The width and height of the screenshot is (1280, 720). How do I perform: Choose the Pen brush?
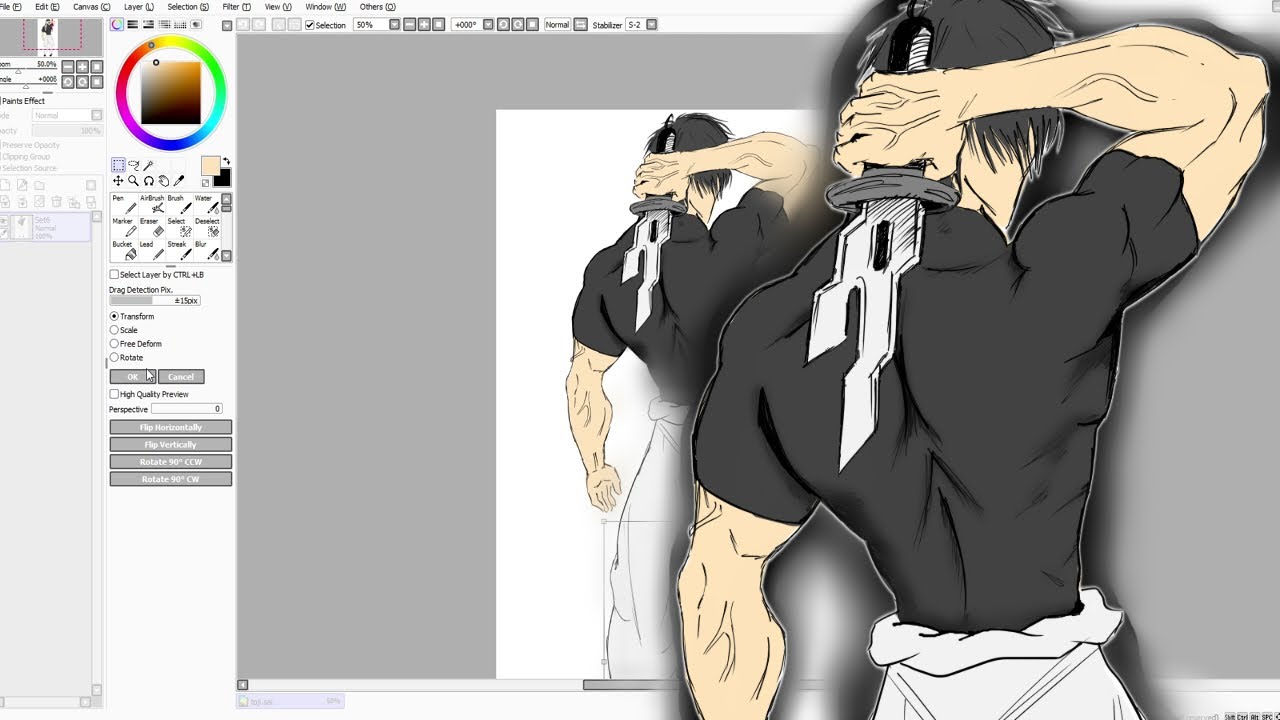coord(124,204)
